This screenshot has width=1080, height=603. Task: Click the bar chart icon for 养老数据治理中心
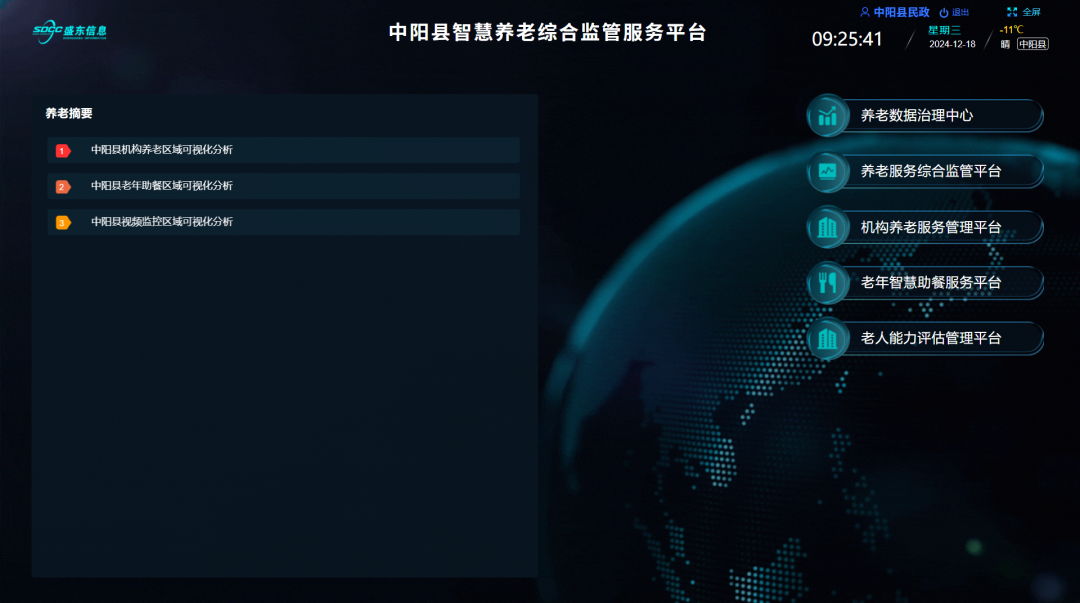pos(827,116)
